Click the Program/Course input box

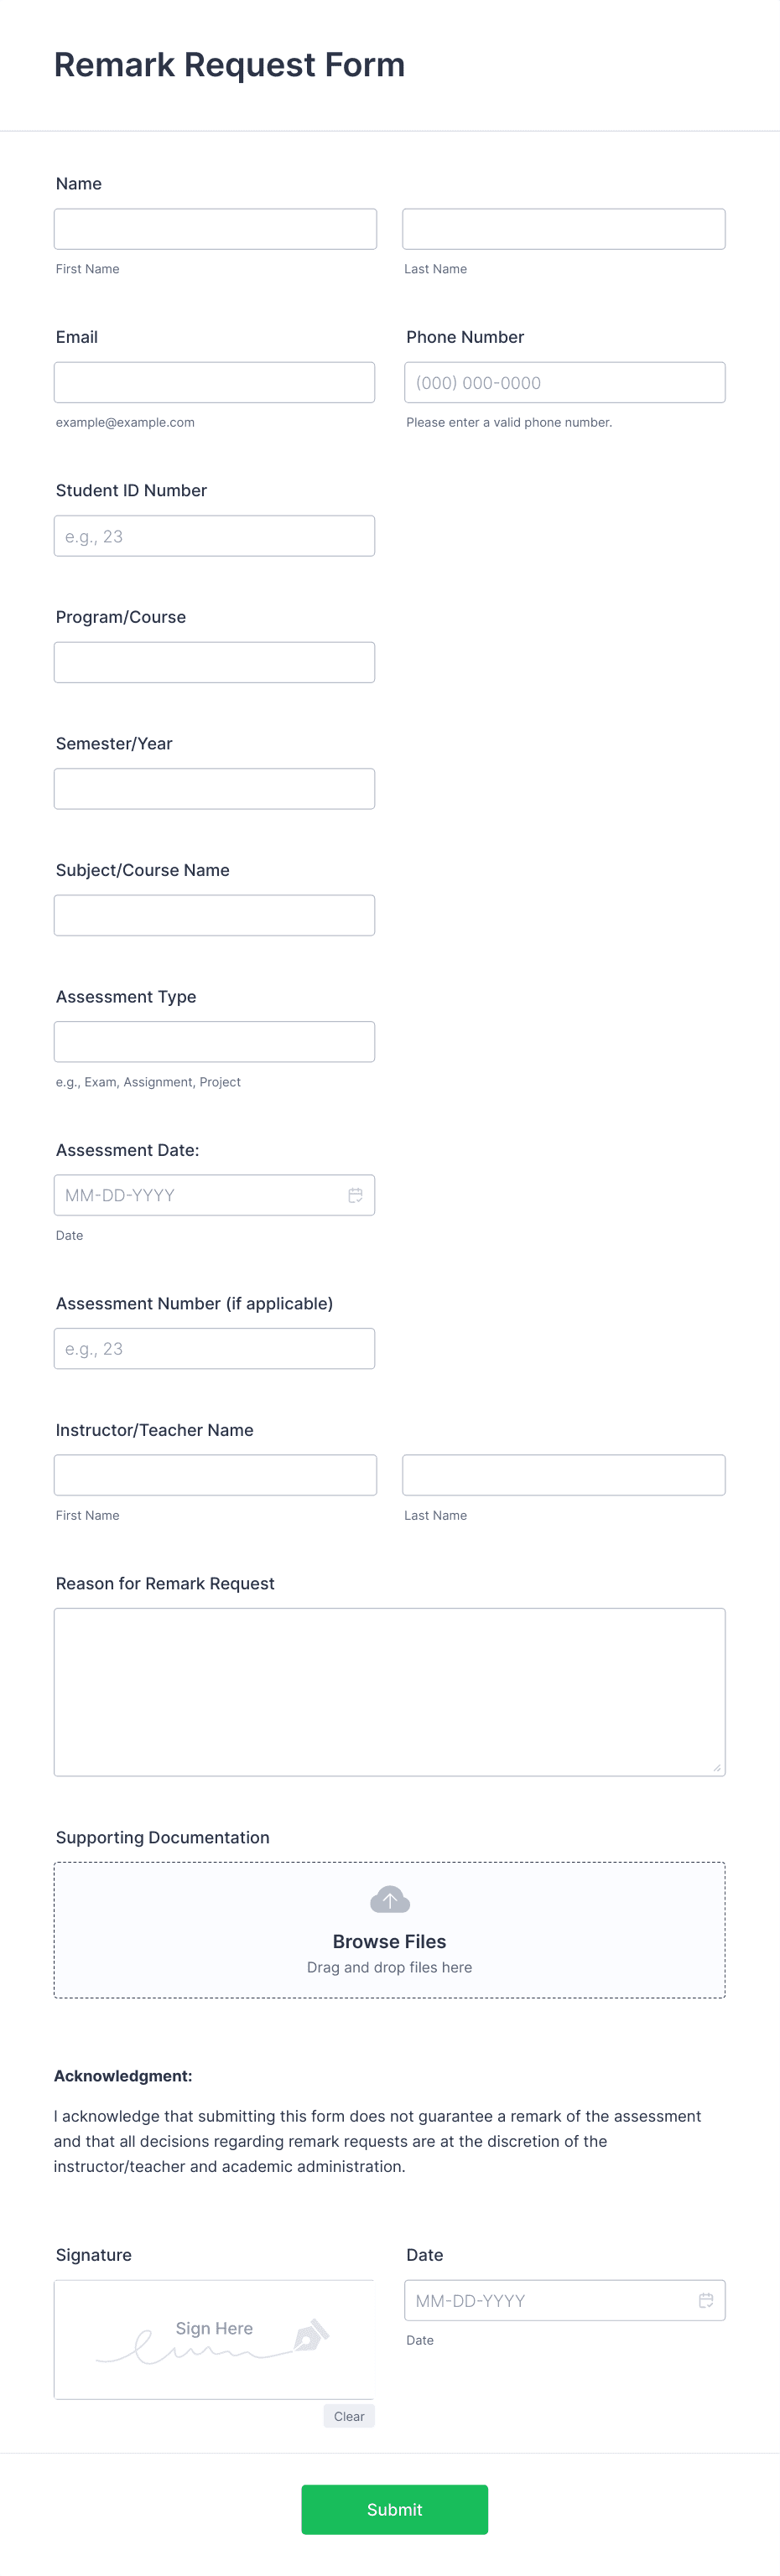pyautogui.click(x=215, y=661)
